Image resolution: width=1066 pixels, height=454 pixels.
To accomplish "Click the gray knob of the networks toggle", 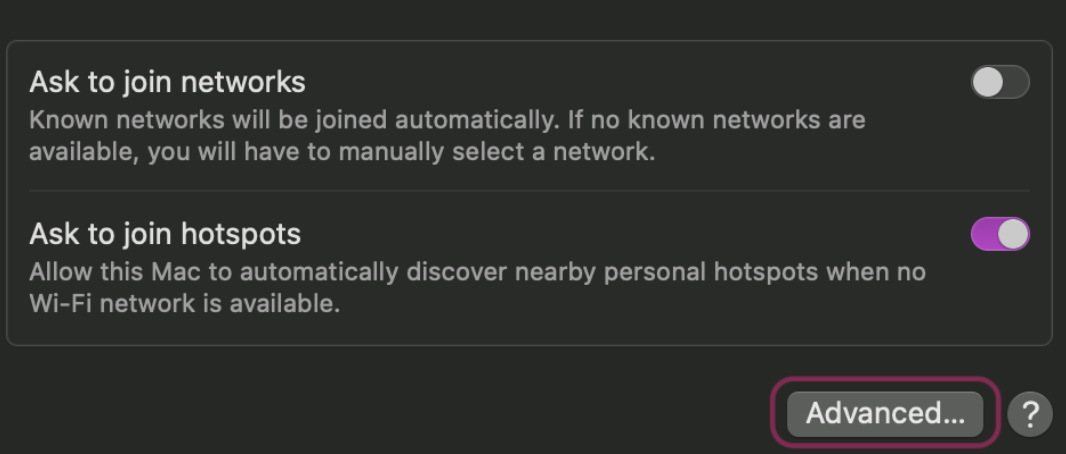I will point(987,82).
